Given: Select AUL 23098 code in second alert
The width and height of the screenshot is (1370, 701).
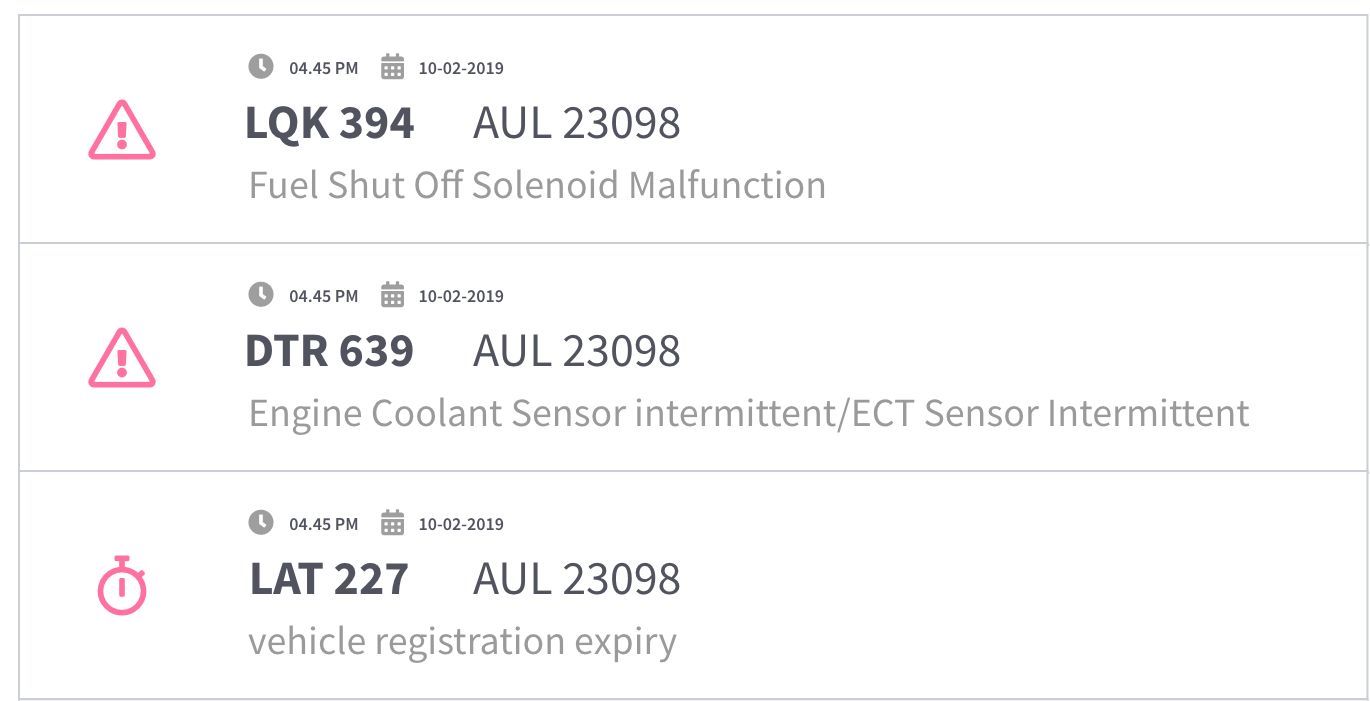Looking at the screenshot, I should [x=577, y=352].
